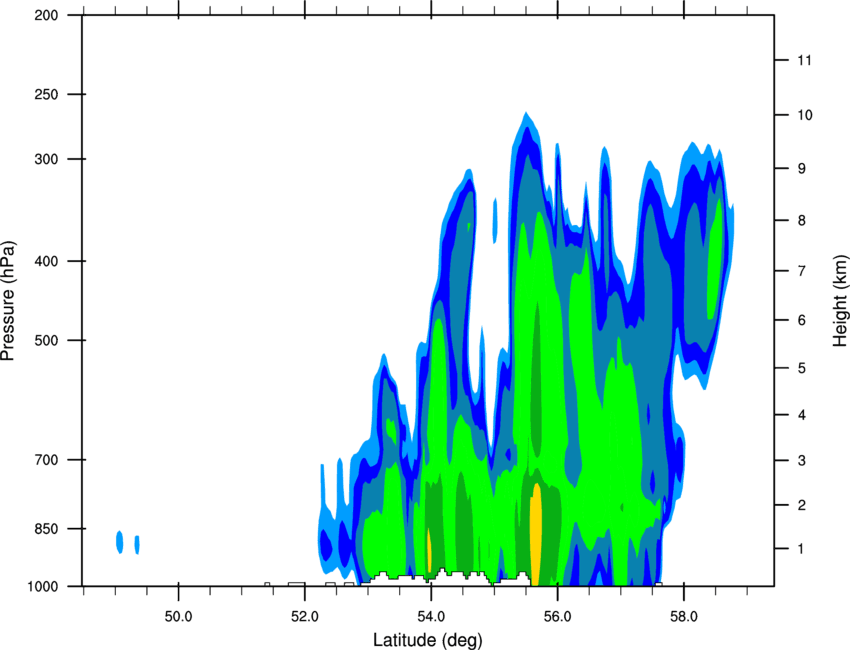Pick the 7 km height tick label
The height and width of the screenshot is (650, 850).
[x=801, y=271]
